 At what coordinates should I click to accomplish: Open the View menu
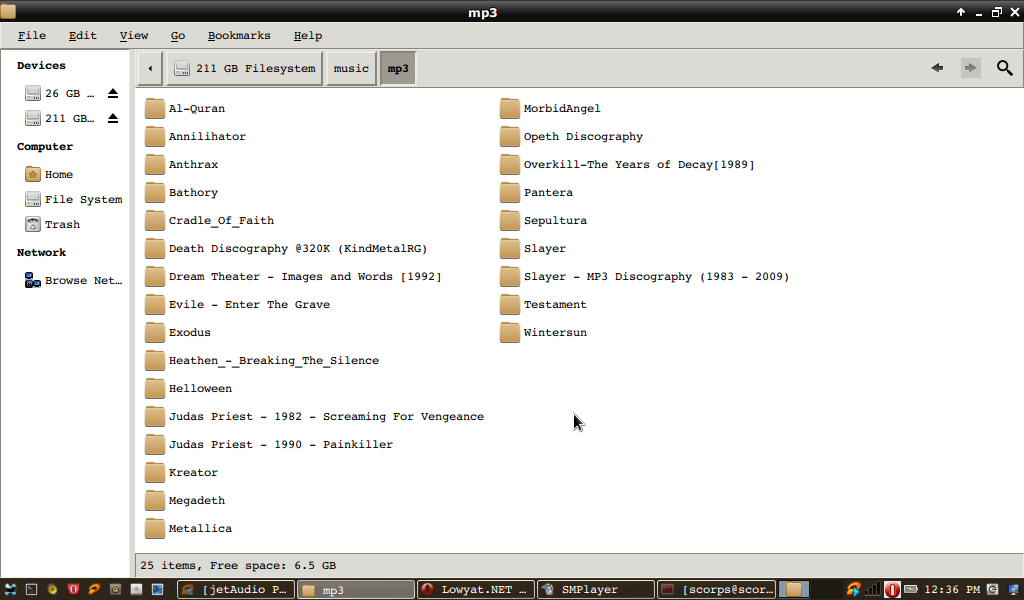pos(134,35)
